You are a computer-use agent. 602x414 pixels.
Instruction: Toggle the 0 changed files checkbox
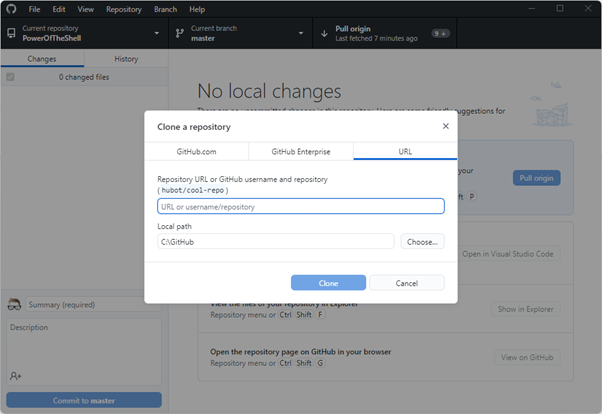(10, 77)
